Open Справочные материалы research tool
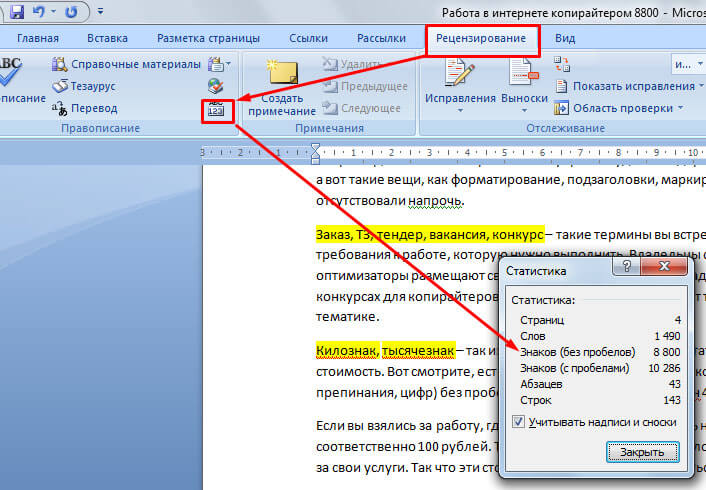The width and height of the screenshot is (706, 490). point(126,65)
